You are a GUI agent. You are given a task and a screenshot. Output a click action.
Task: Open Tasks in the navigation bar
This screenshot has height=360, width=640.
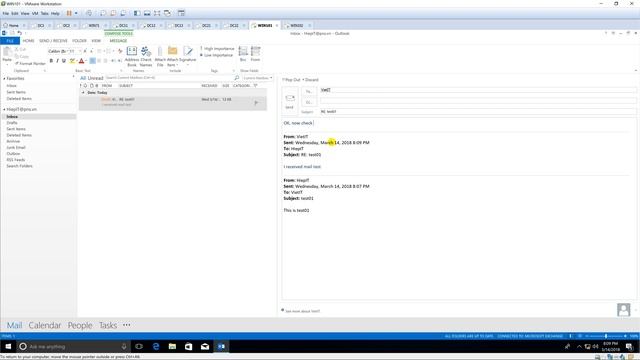108,325
